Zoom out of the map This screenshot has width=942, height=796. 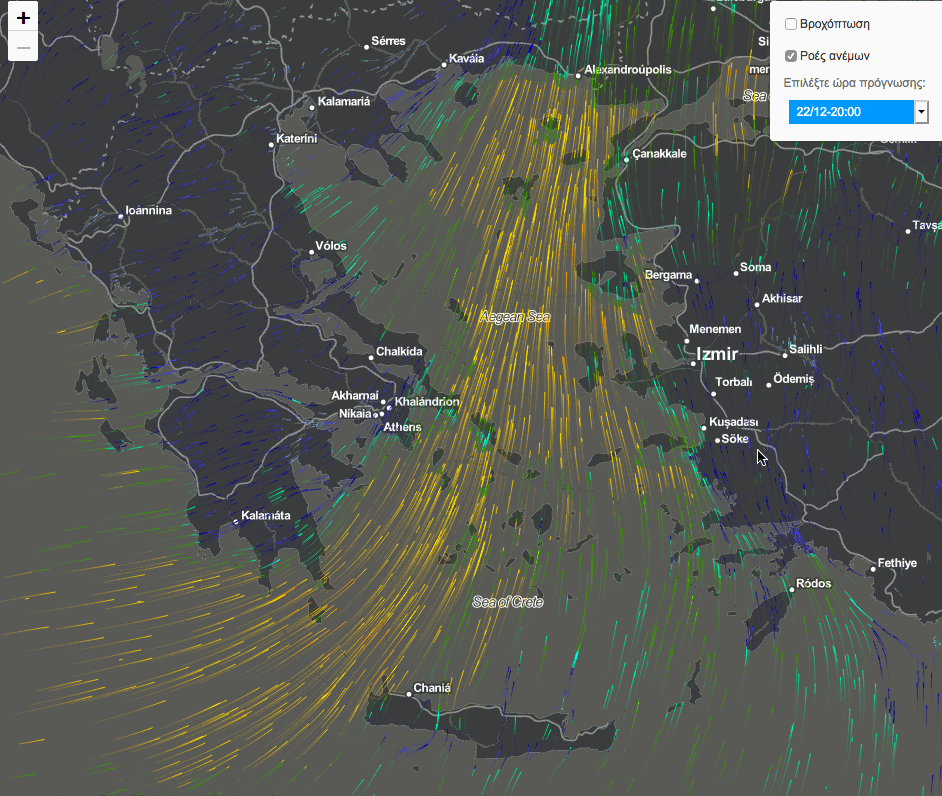[x=23, y=47]
